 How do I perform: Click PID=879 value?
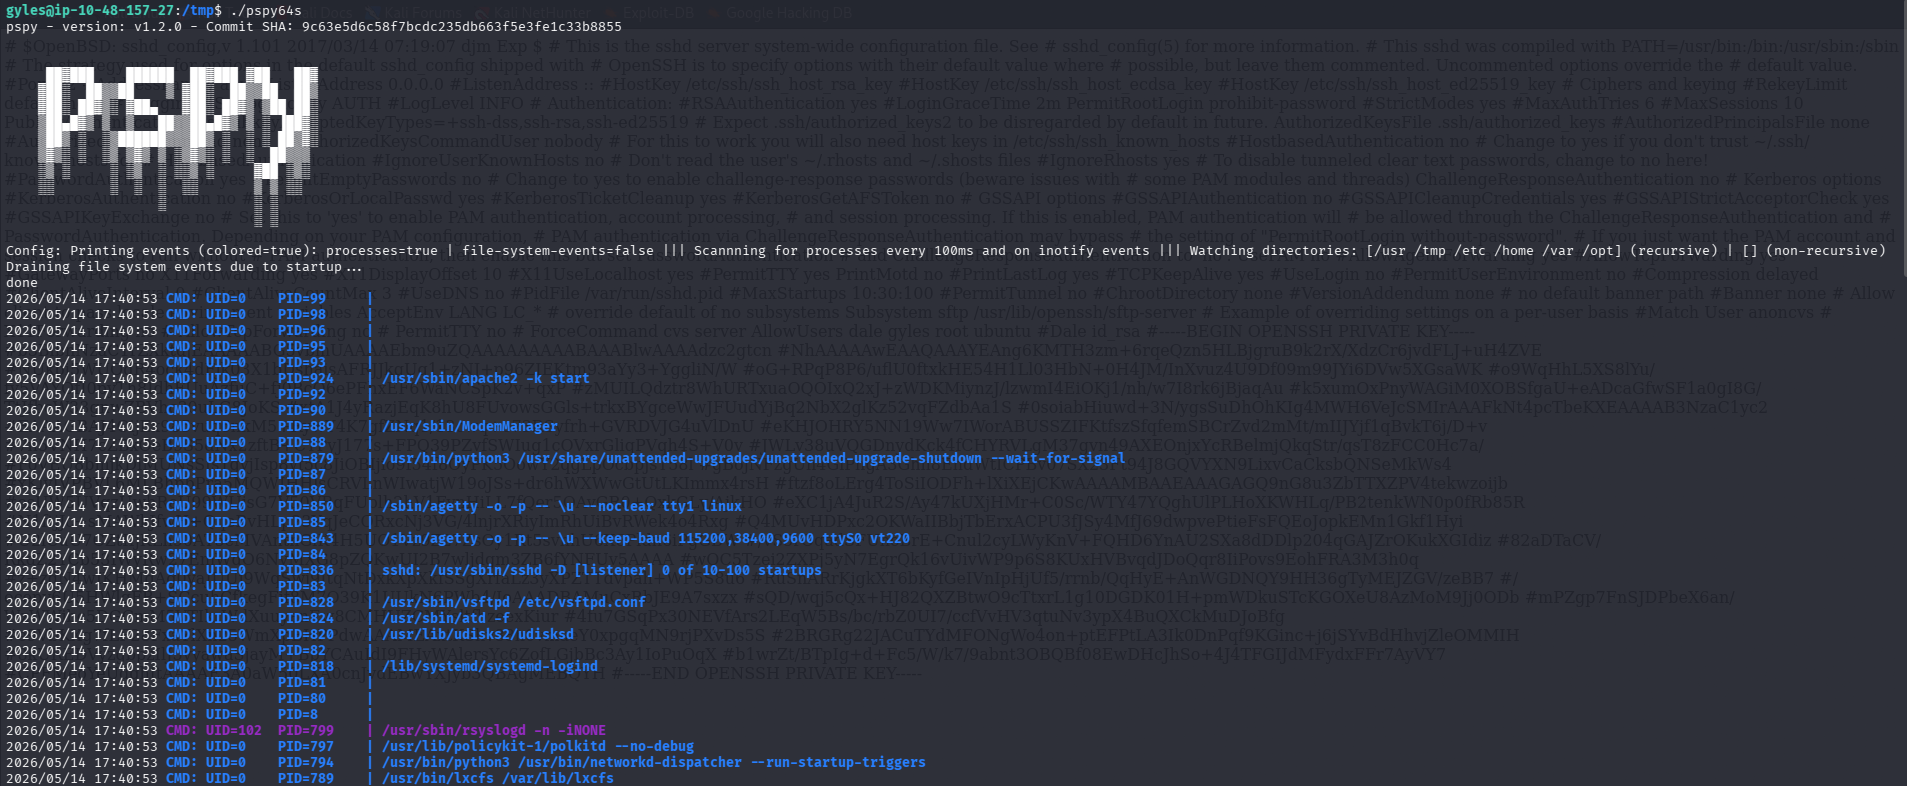tap(306, 459)
